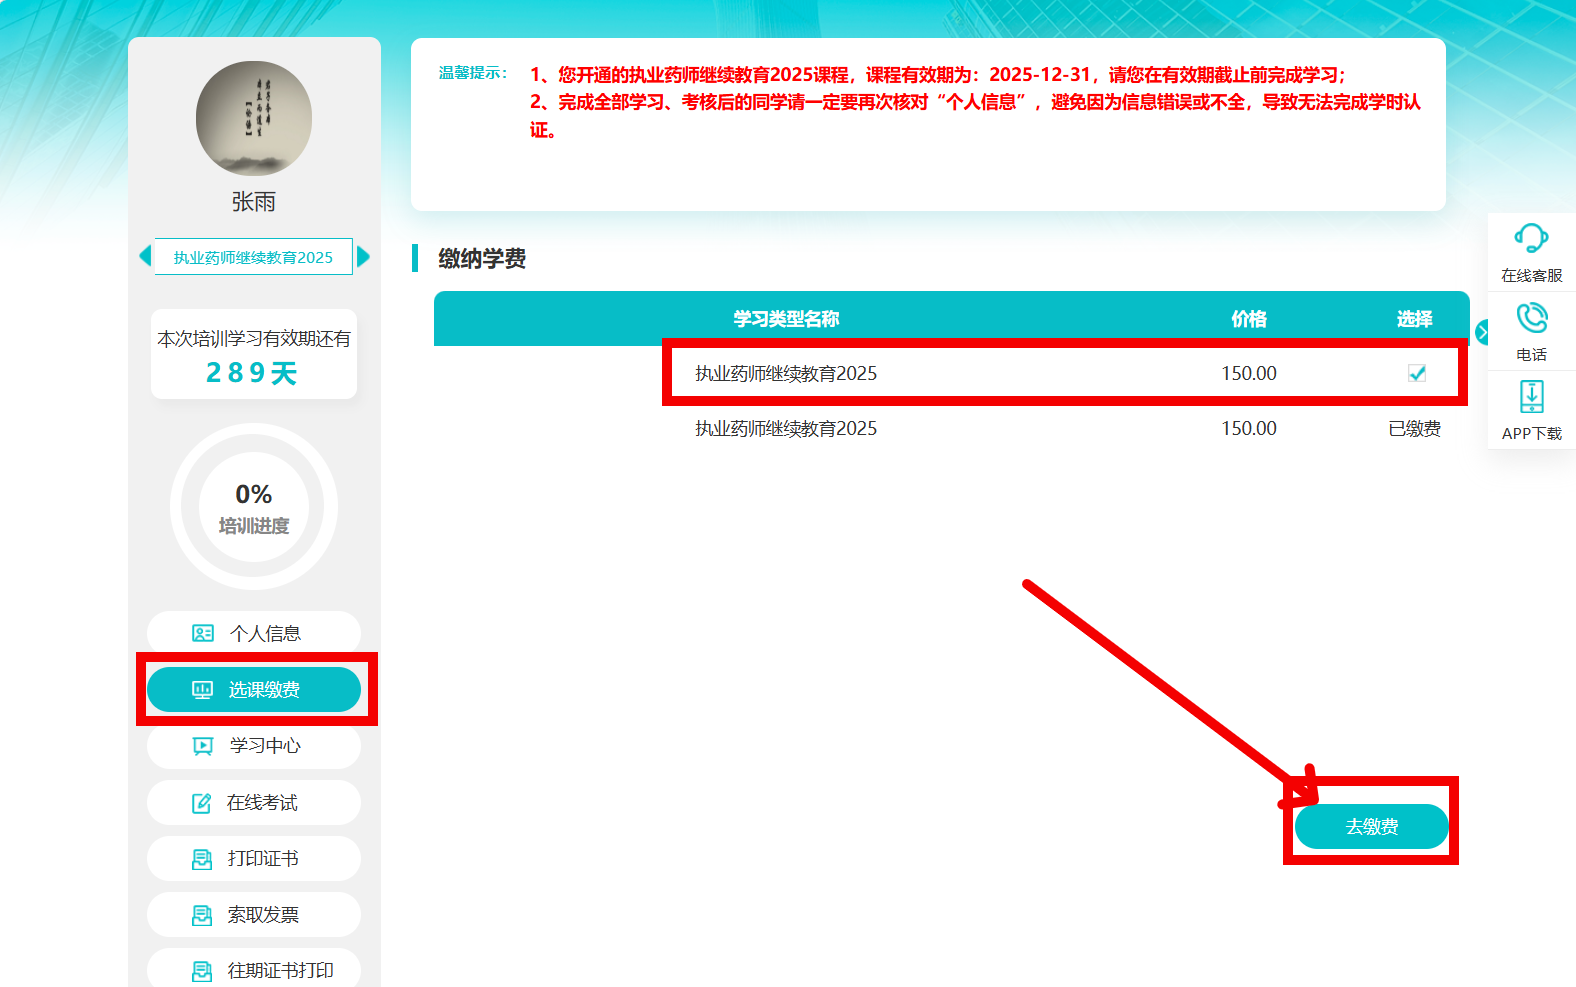Go to previous course with left arrow
1576x987 pixels.
(x=146, y=256)
